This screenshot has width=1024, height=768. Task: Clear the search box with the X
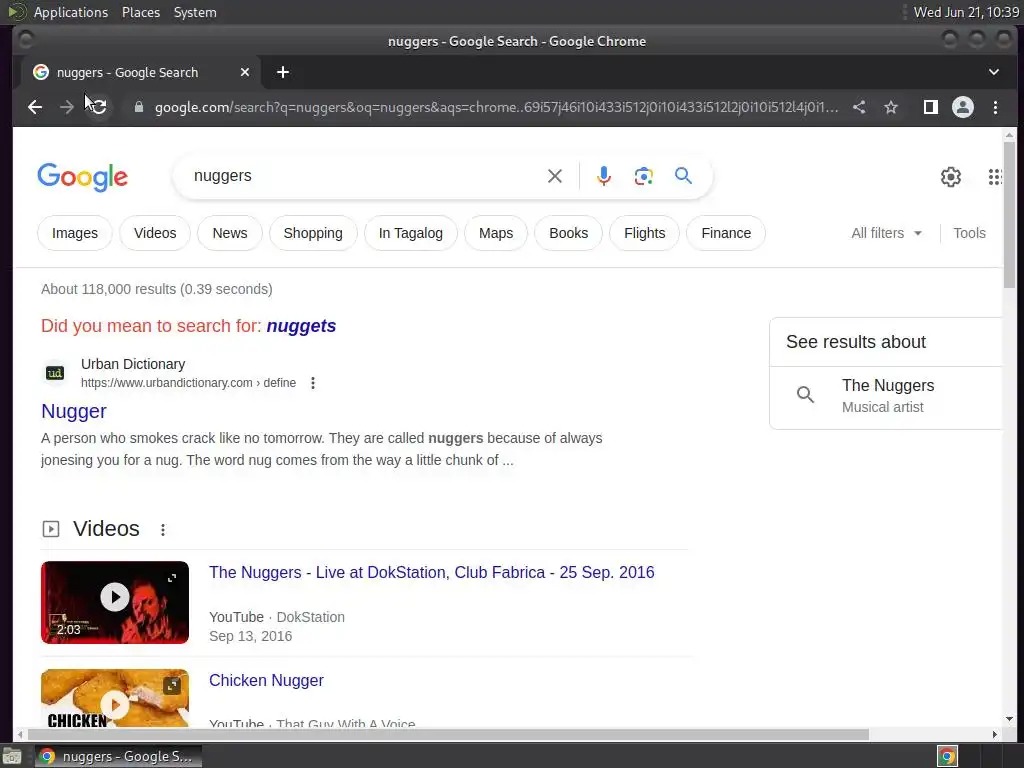(554, 176)
